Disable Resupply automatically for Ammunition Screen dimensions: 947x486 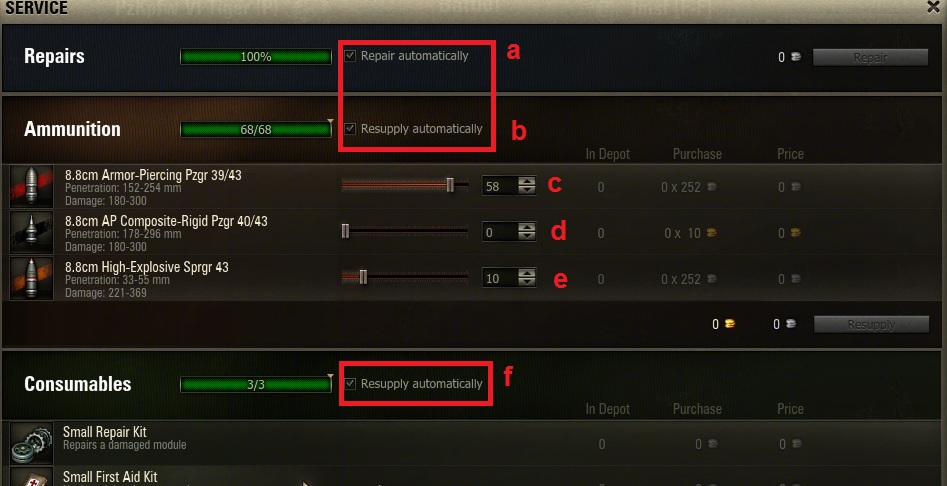click(x=350, y=129)
